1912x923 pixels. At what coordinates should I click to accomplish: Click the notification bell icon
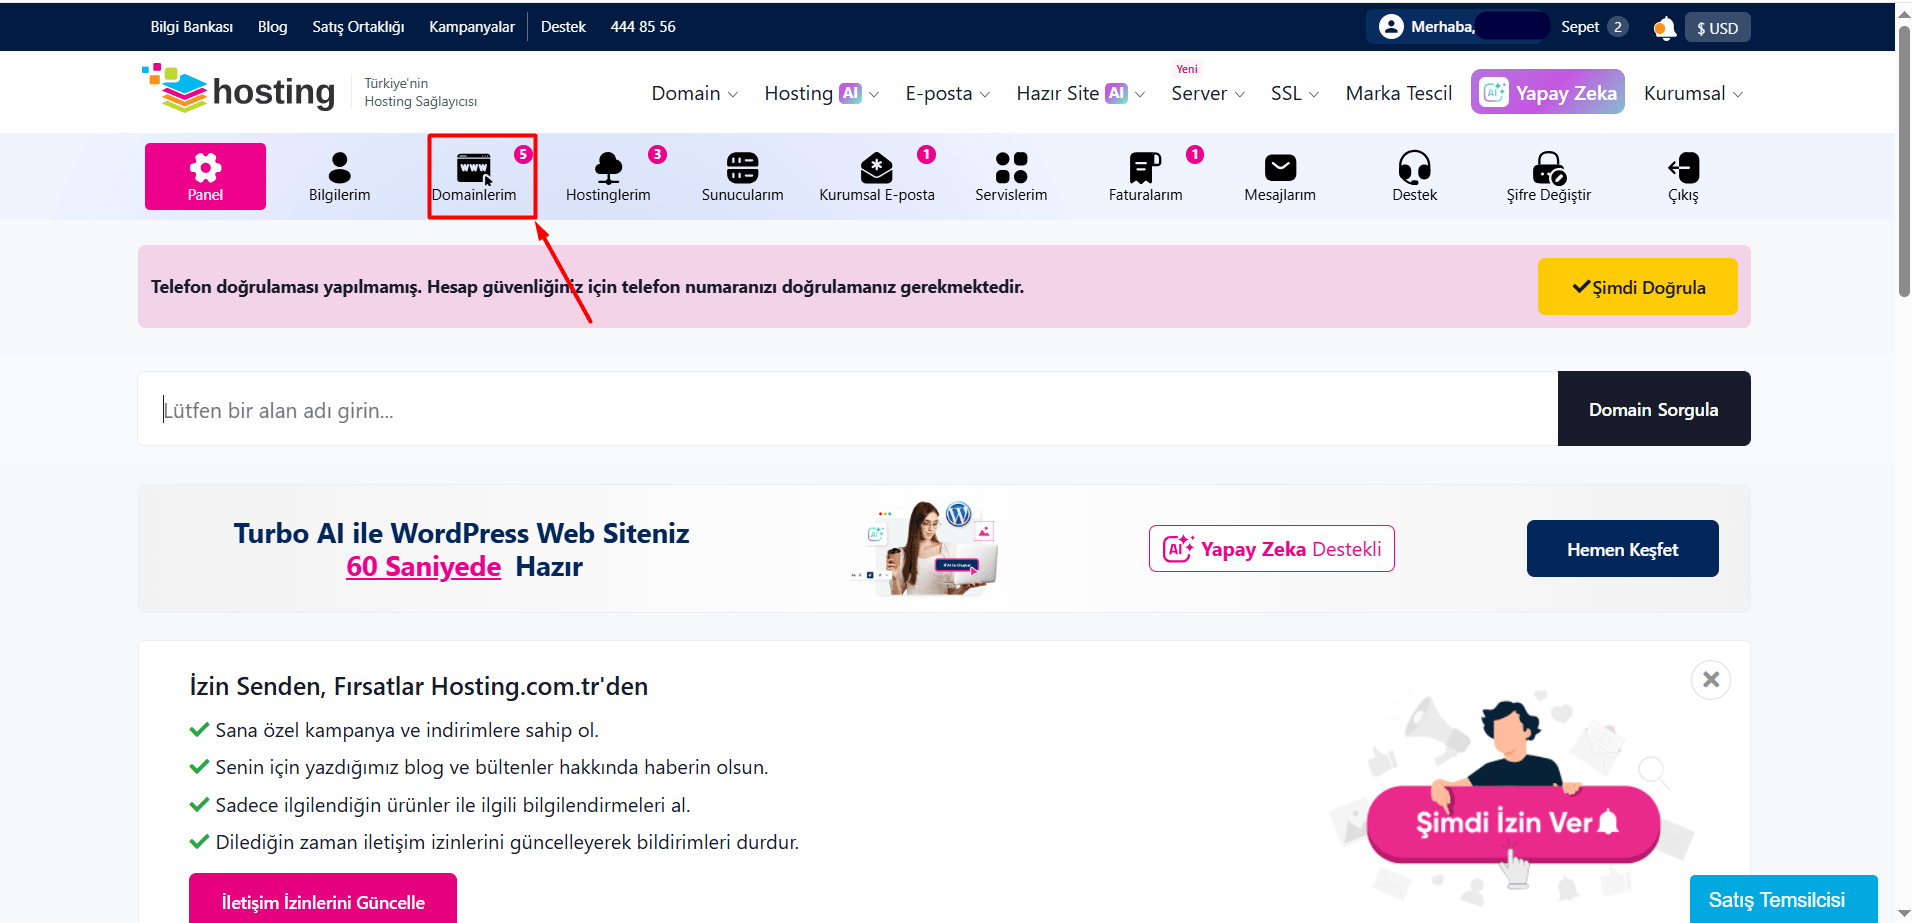(x=1664, y=28)
